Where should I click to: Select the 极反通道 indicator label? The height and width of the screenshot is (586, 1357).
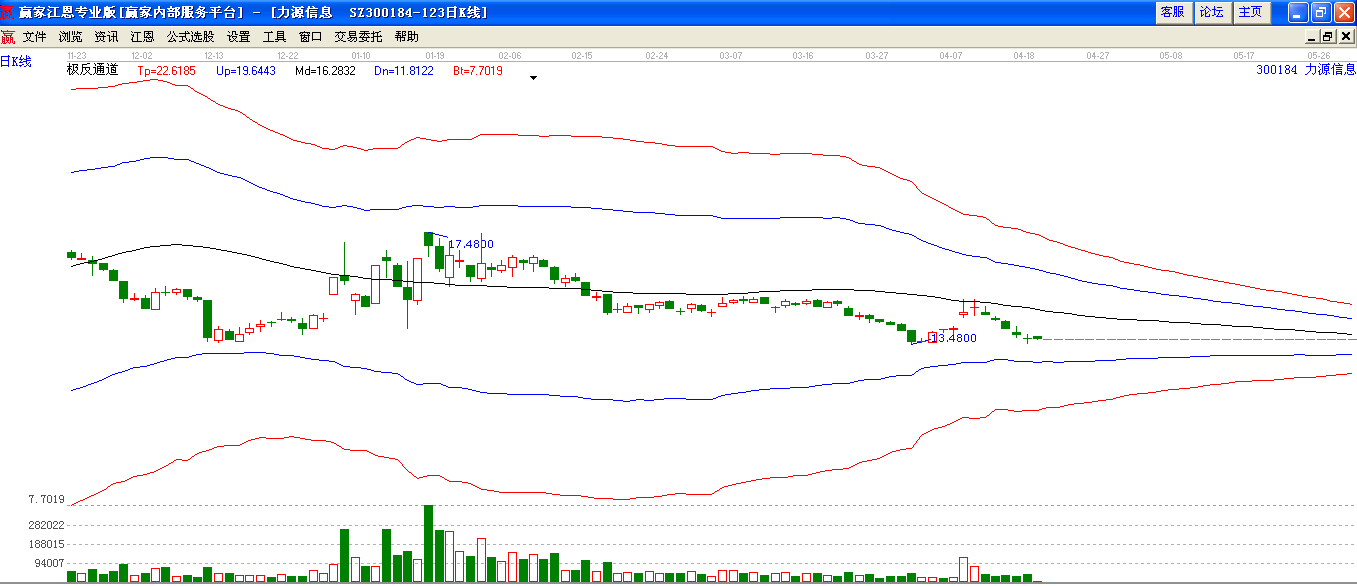pos(93,70)
